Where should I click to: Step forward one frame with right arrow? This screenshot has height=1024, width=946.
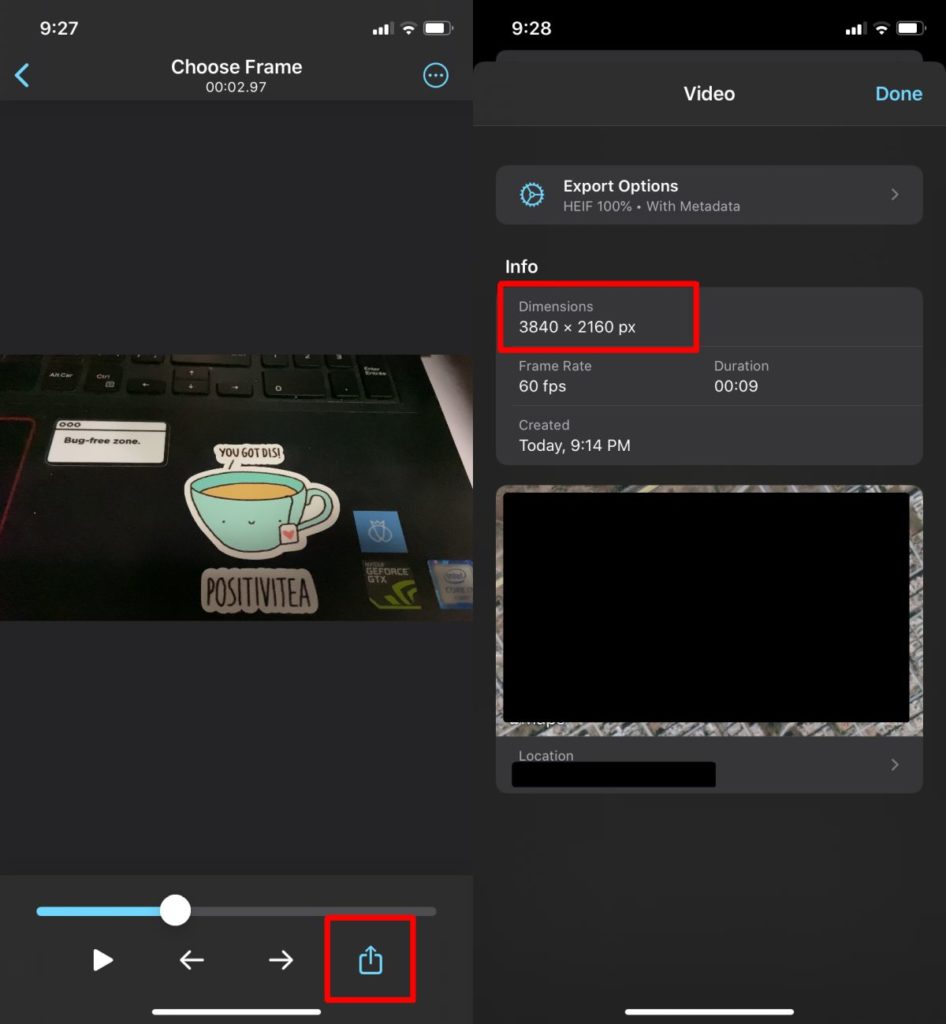281,960
